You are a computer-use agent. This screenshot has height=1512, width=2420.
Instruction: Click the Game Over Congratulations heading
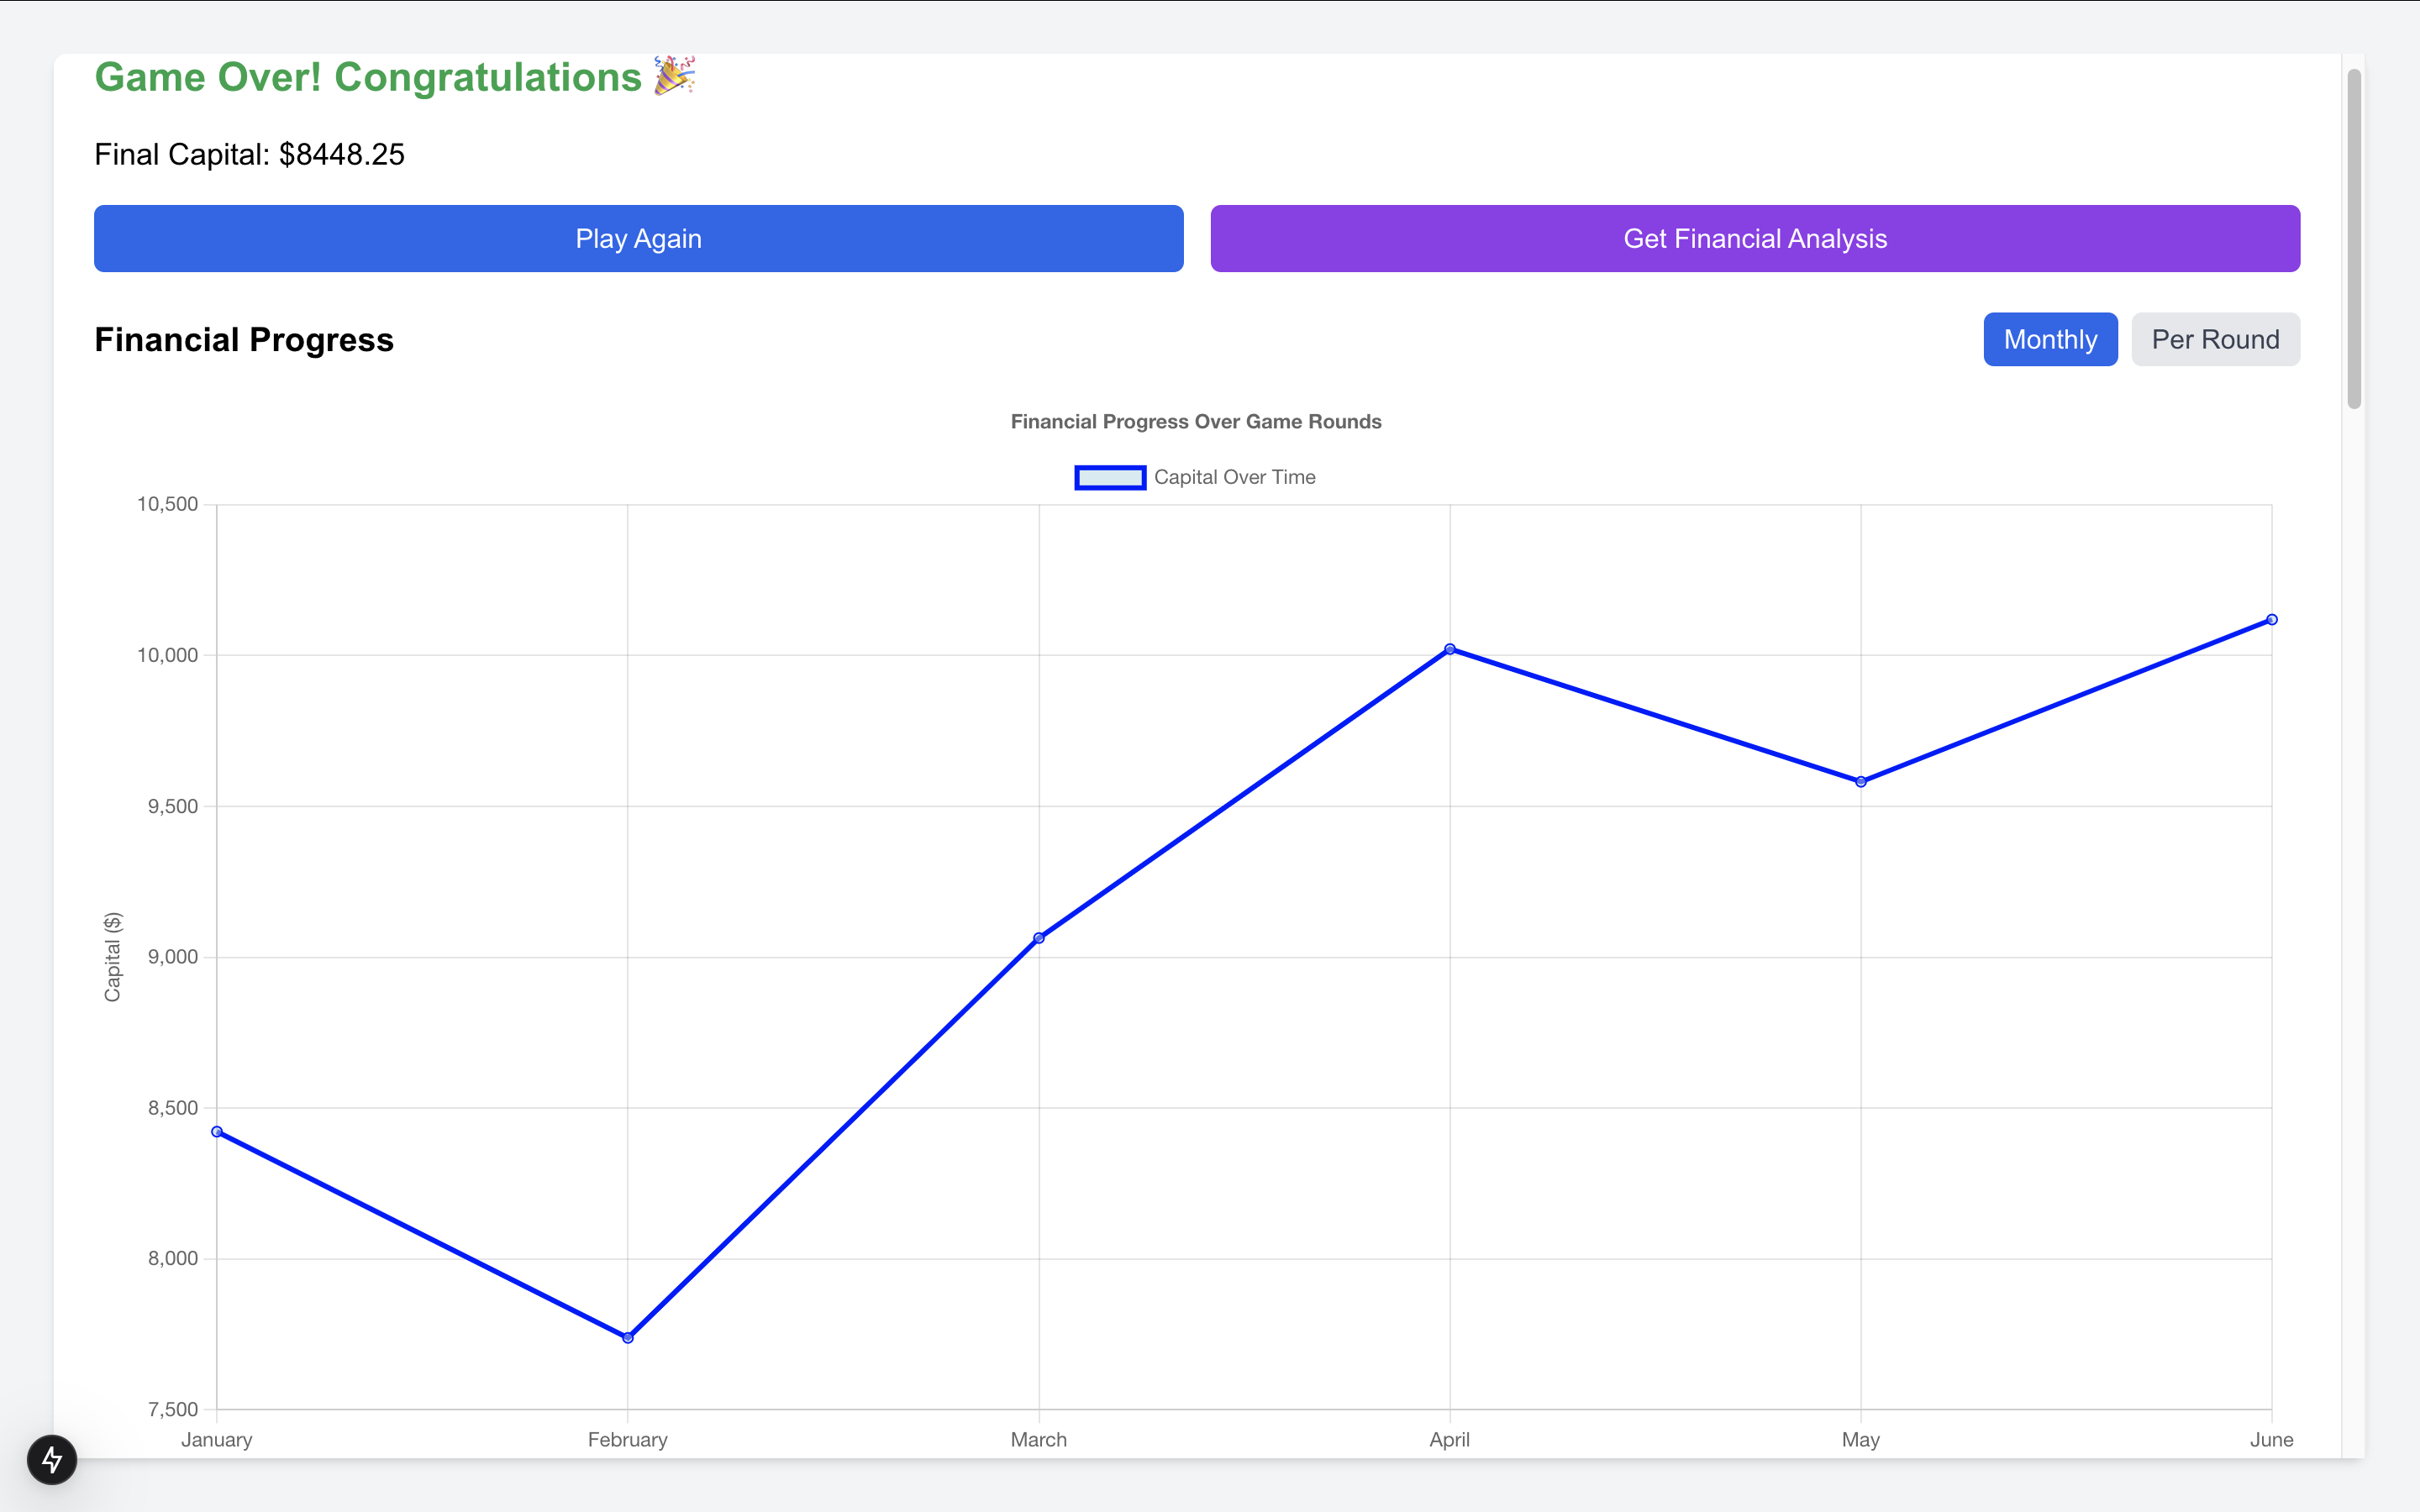pos(368,77)
